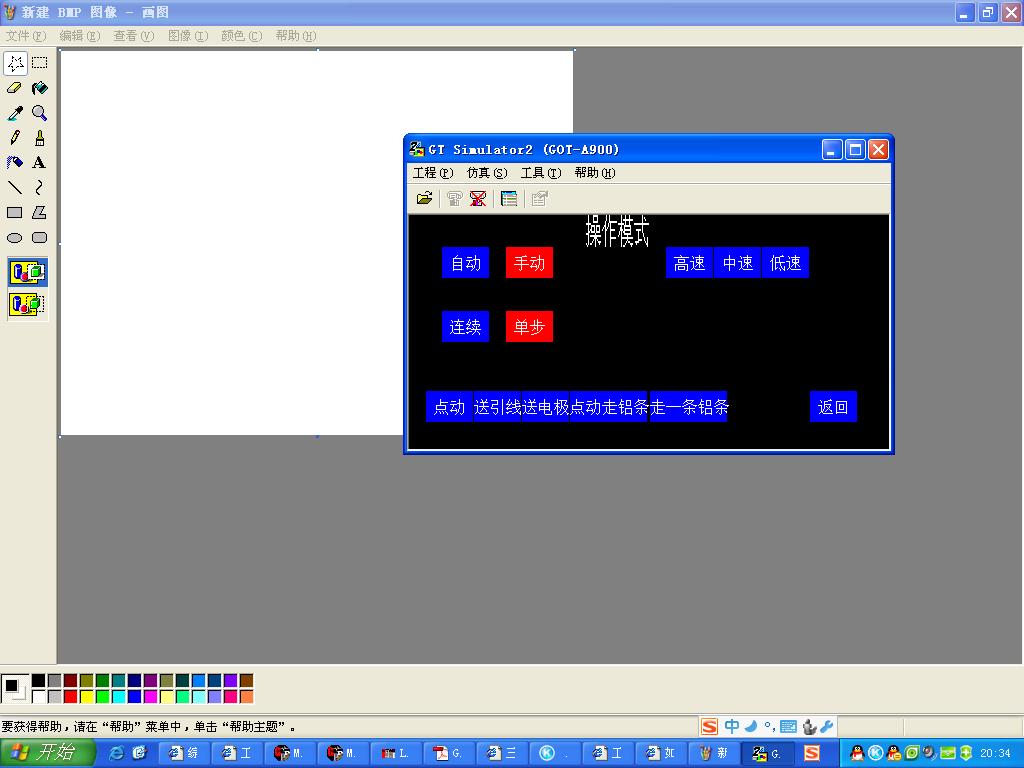This screenshot has height=768, width=1024.
Task: Toggle the 手动 (manual) mode button
Action: [x=529, y=264]
